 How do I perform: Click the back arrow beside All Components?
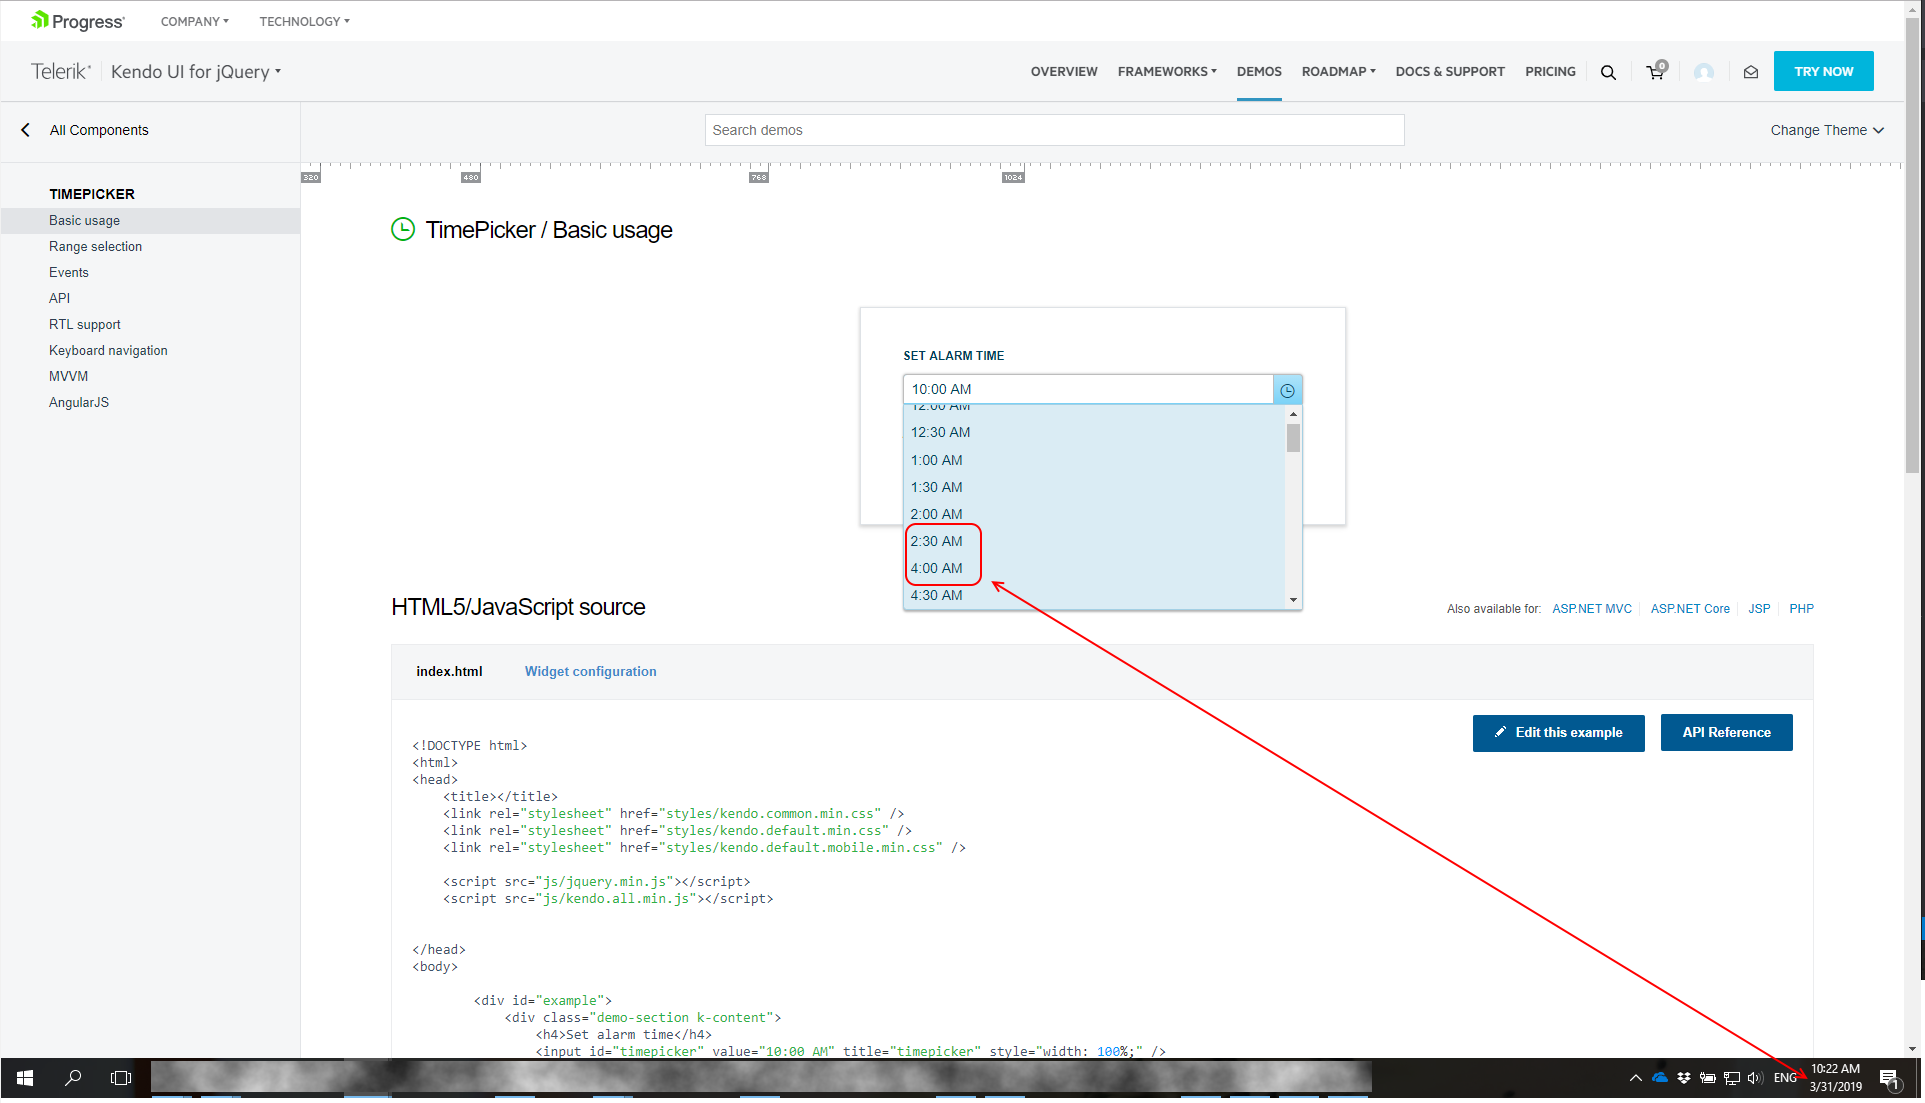(x=26, y=130)
